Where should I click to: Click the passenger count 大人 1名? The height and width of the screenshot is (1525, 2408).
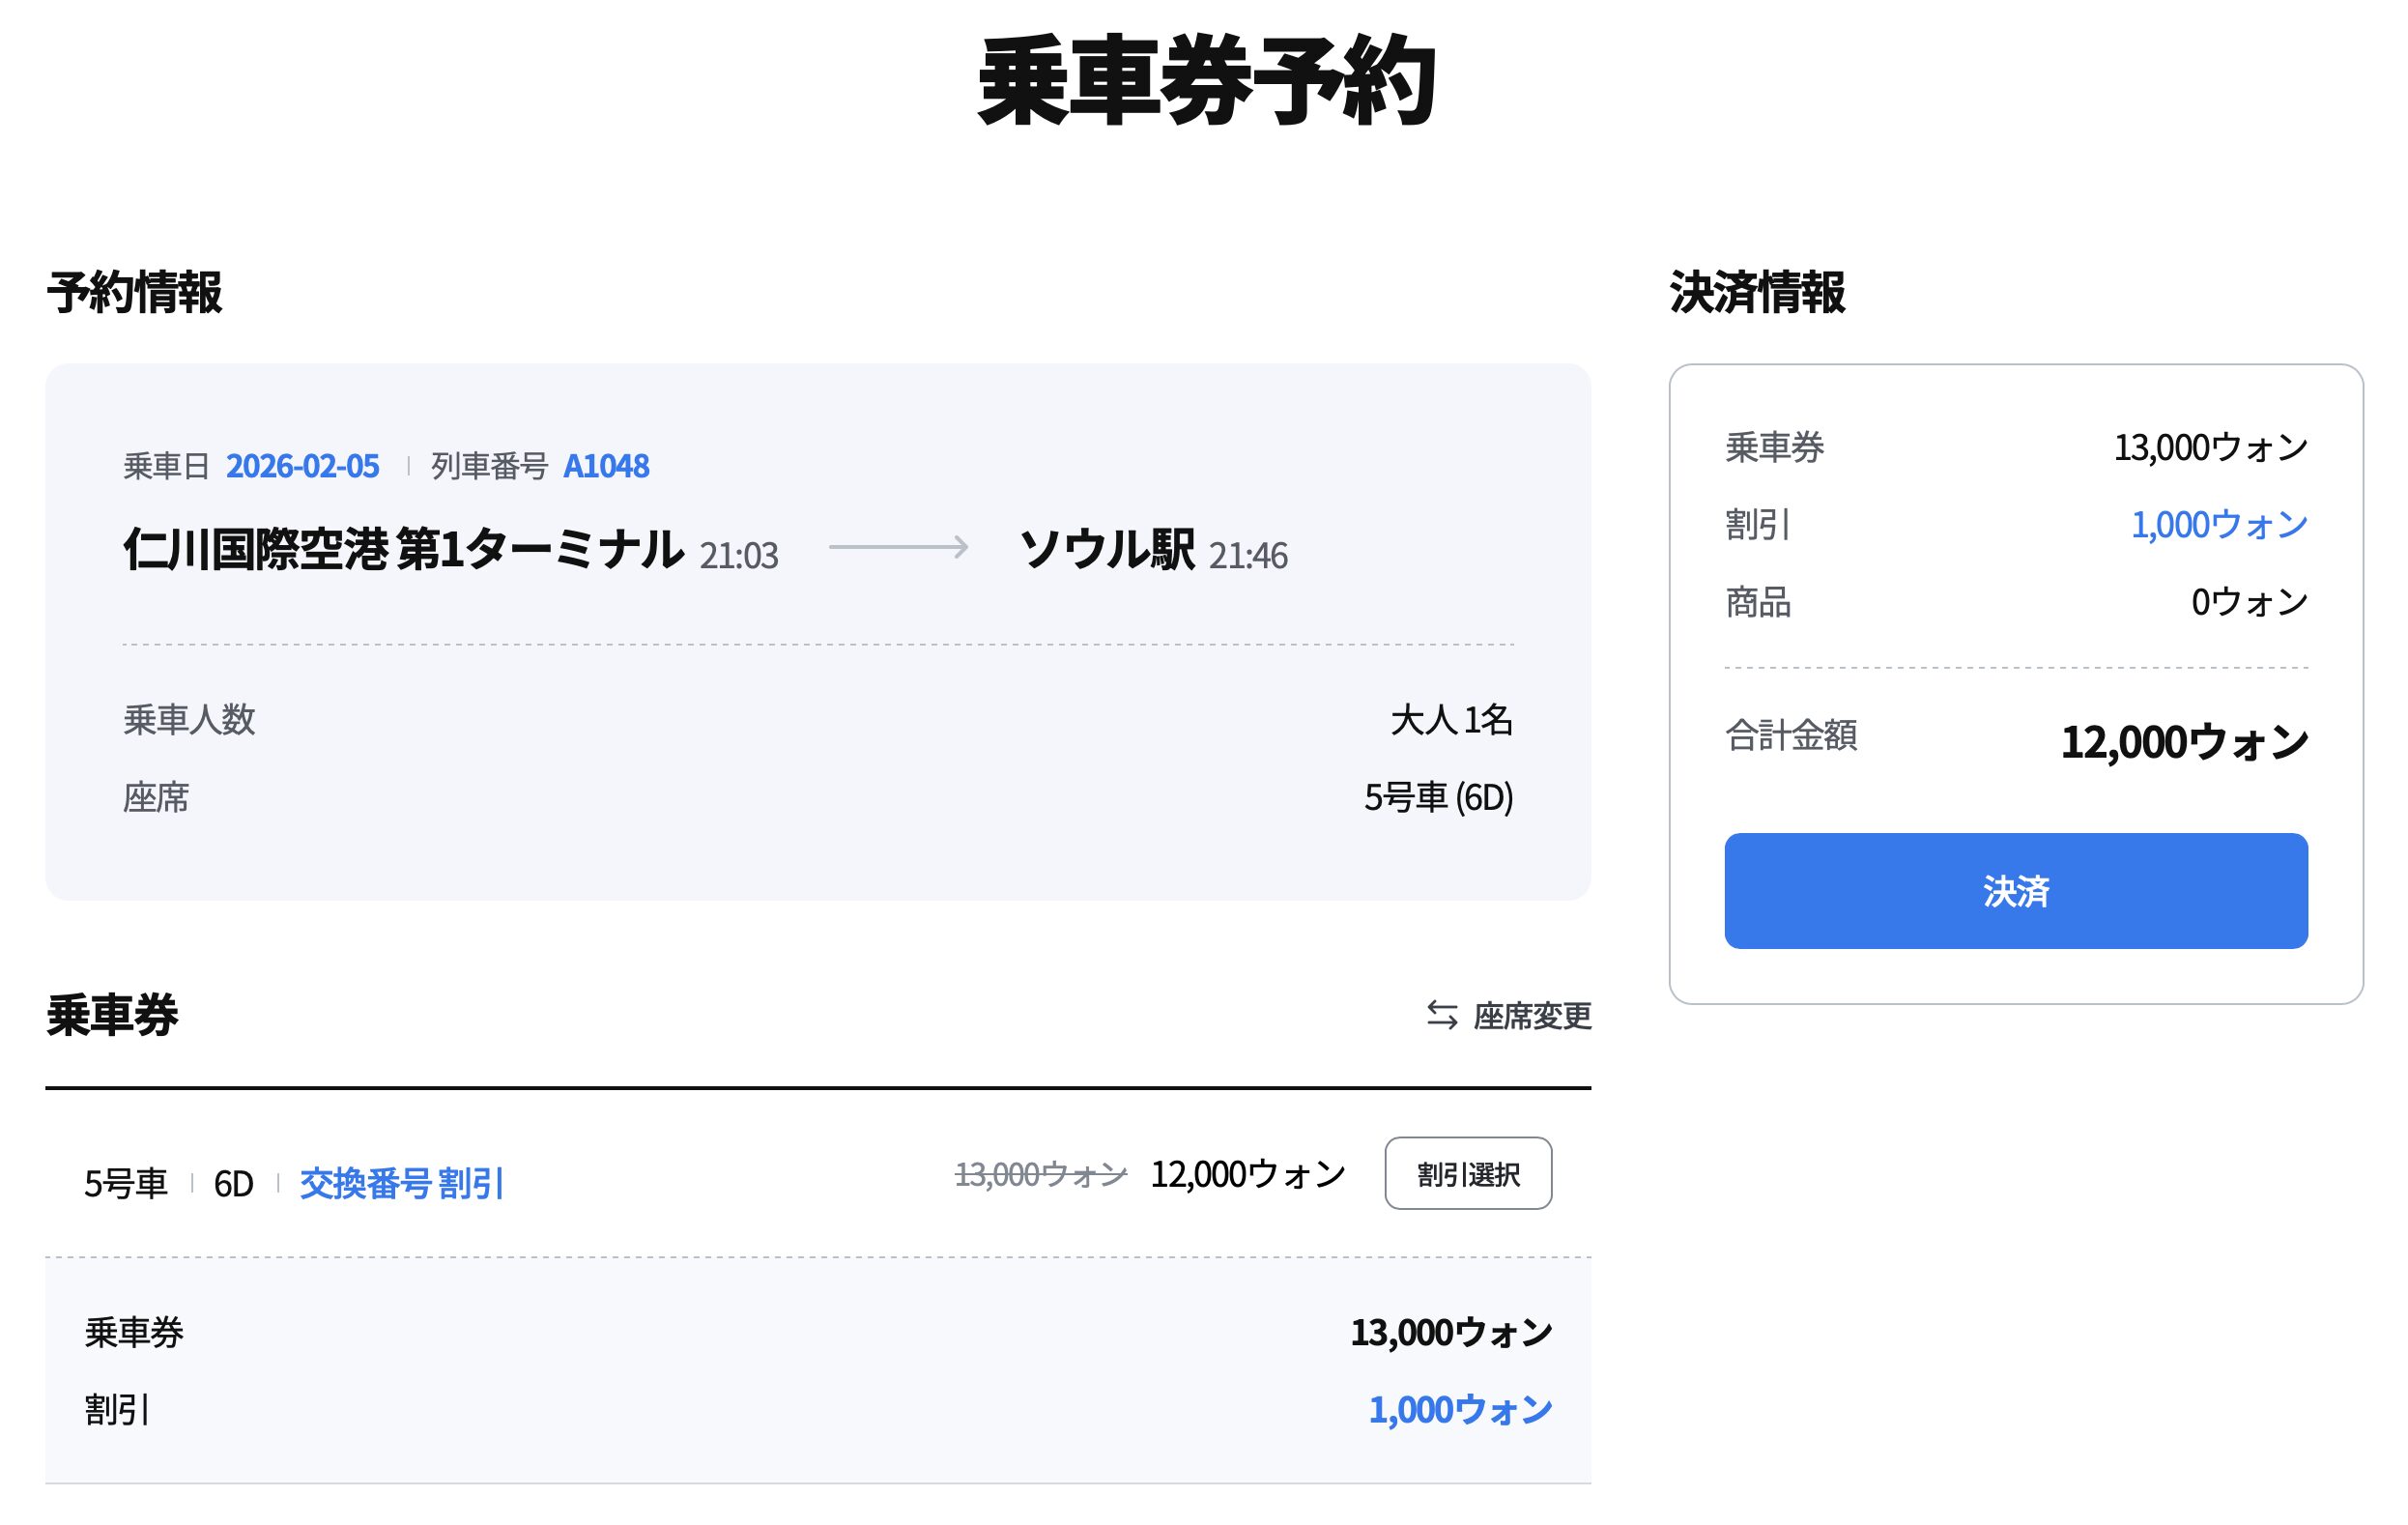click(x=1450, y=719)
